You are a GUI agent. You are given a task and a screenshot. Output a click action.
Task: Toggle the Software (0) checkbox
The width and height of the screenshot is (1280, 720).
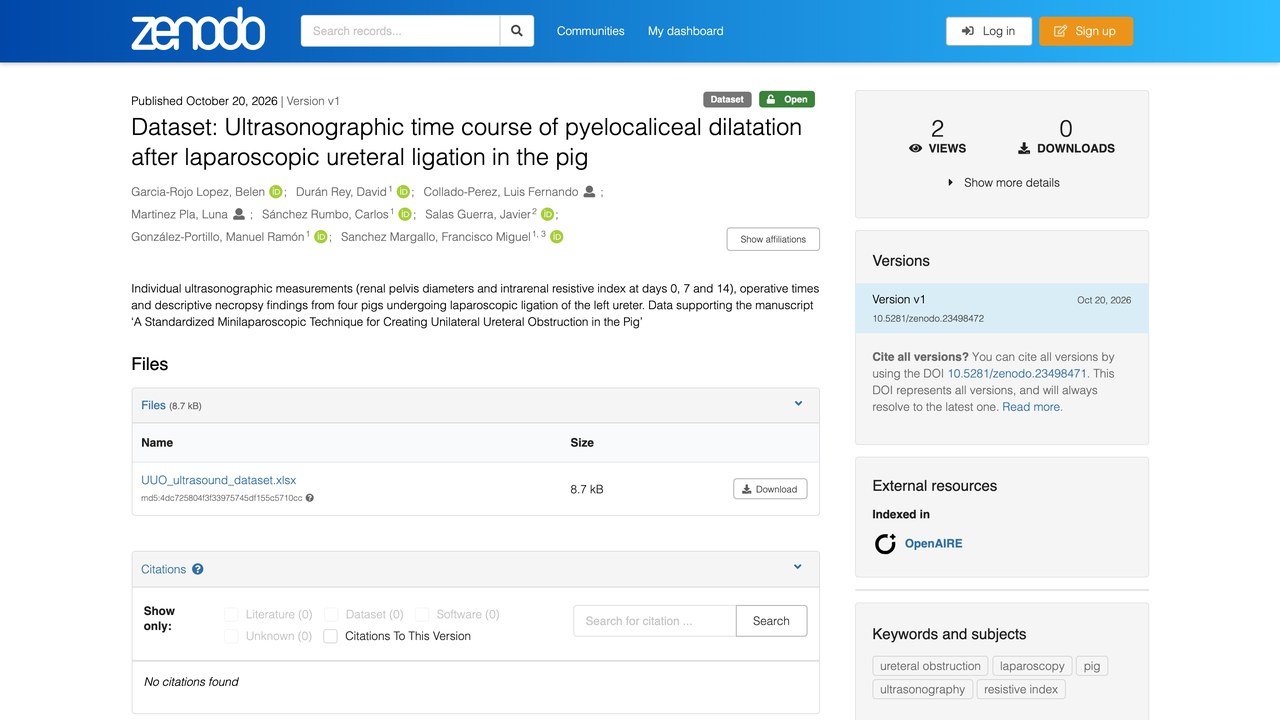click(x=422, y=614)
